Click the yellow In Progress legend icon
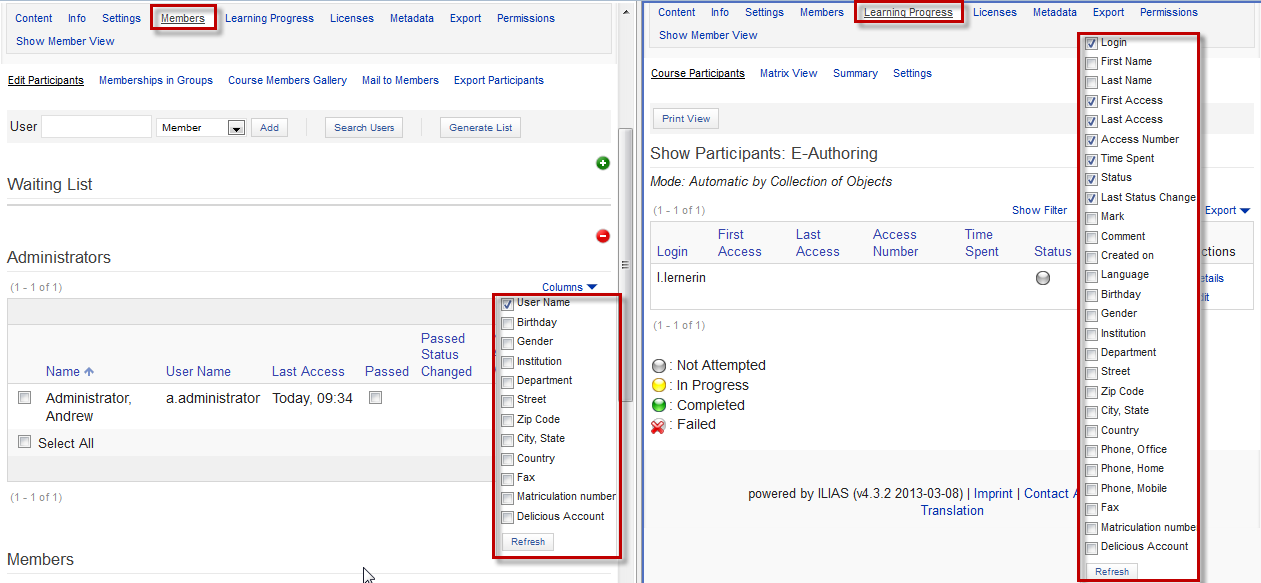1261x583 pixels. [x=659, y=386]
